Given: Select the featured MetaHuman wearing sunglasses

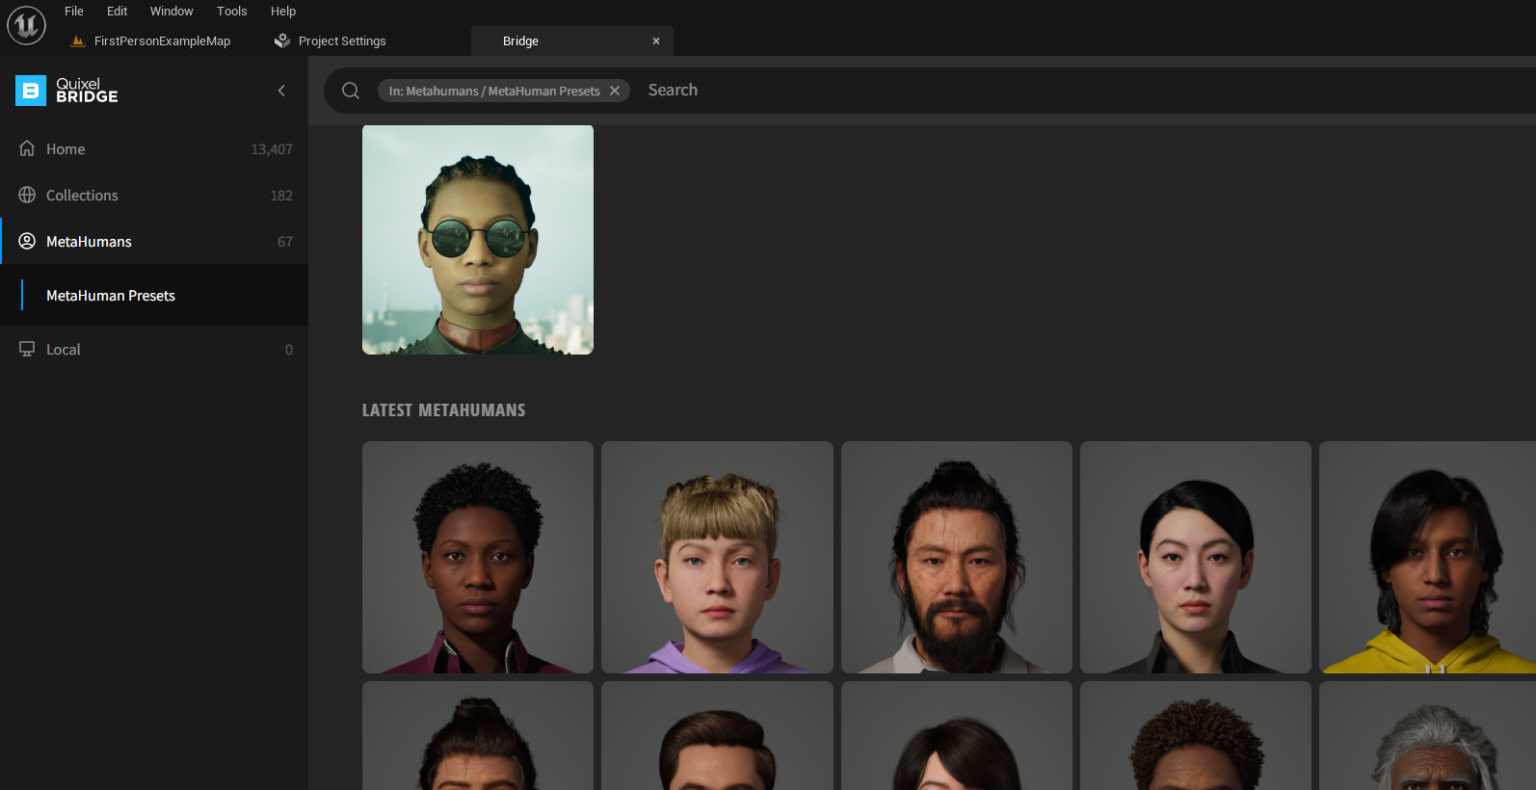Looking at the screenshot, I should (x=478, y=240).
